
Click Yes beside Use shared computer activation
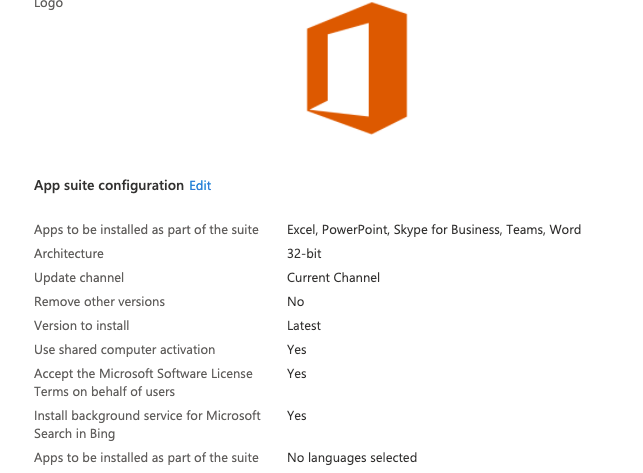(x=297, y=350)
